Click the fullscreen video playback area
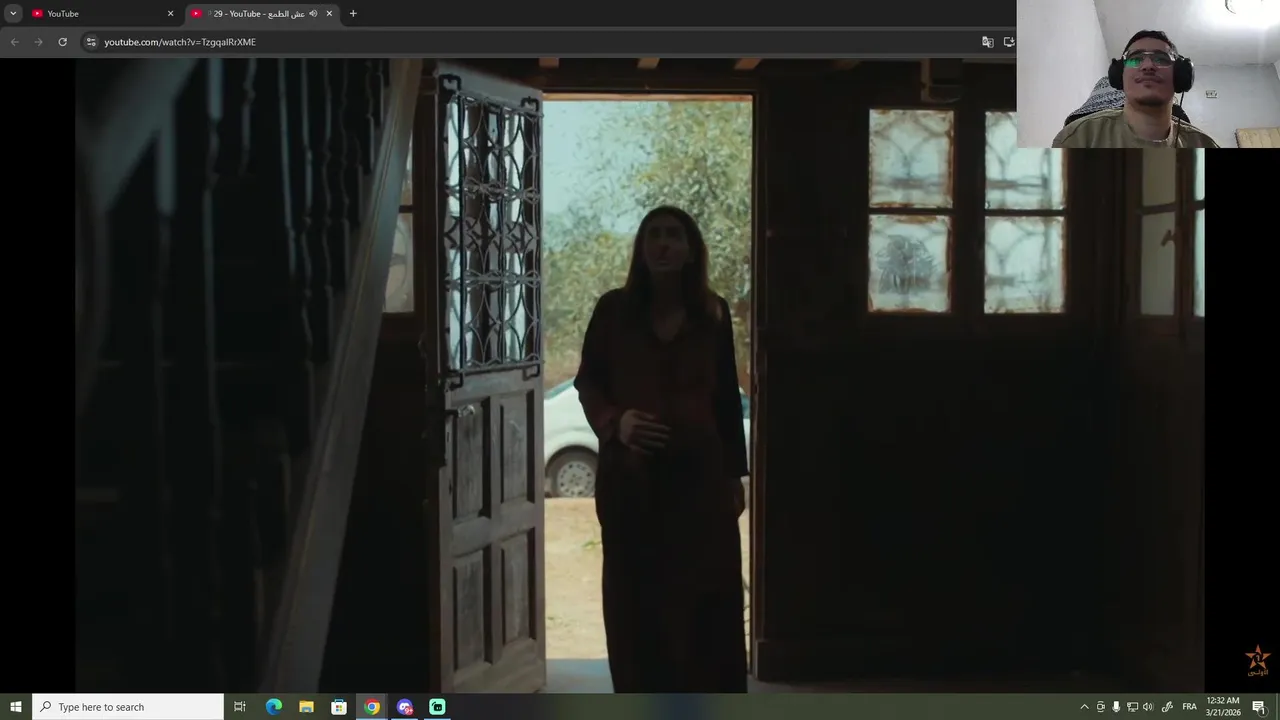1280x720 pixels. point(640,375)
